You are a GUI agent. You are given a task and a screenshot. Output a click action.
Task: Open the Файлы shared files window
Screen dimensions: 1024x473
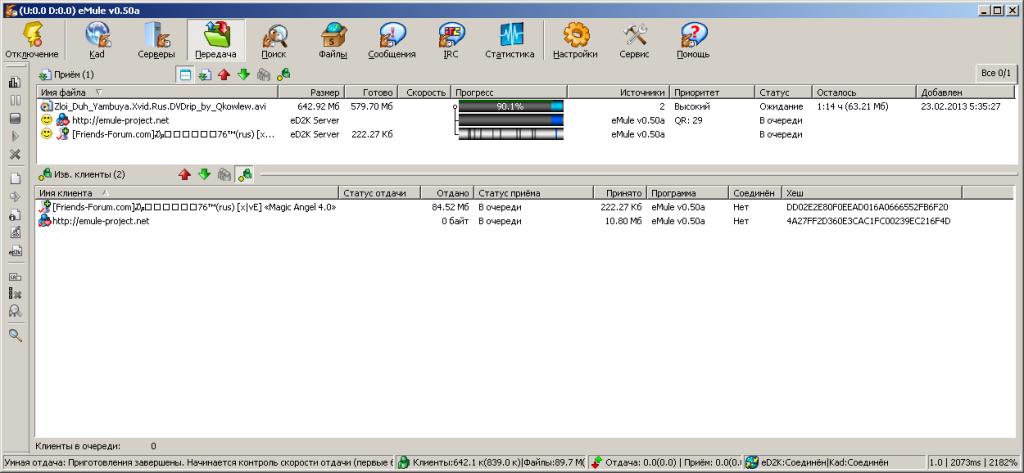[x=333, y=41]
